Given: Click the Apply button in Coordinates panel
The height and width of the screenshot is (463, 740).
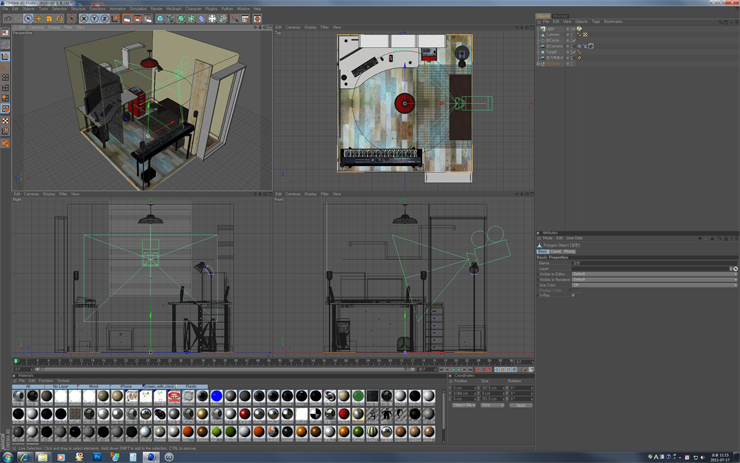Looking at the screenshot, I should (x=521, y=405).
